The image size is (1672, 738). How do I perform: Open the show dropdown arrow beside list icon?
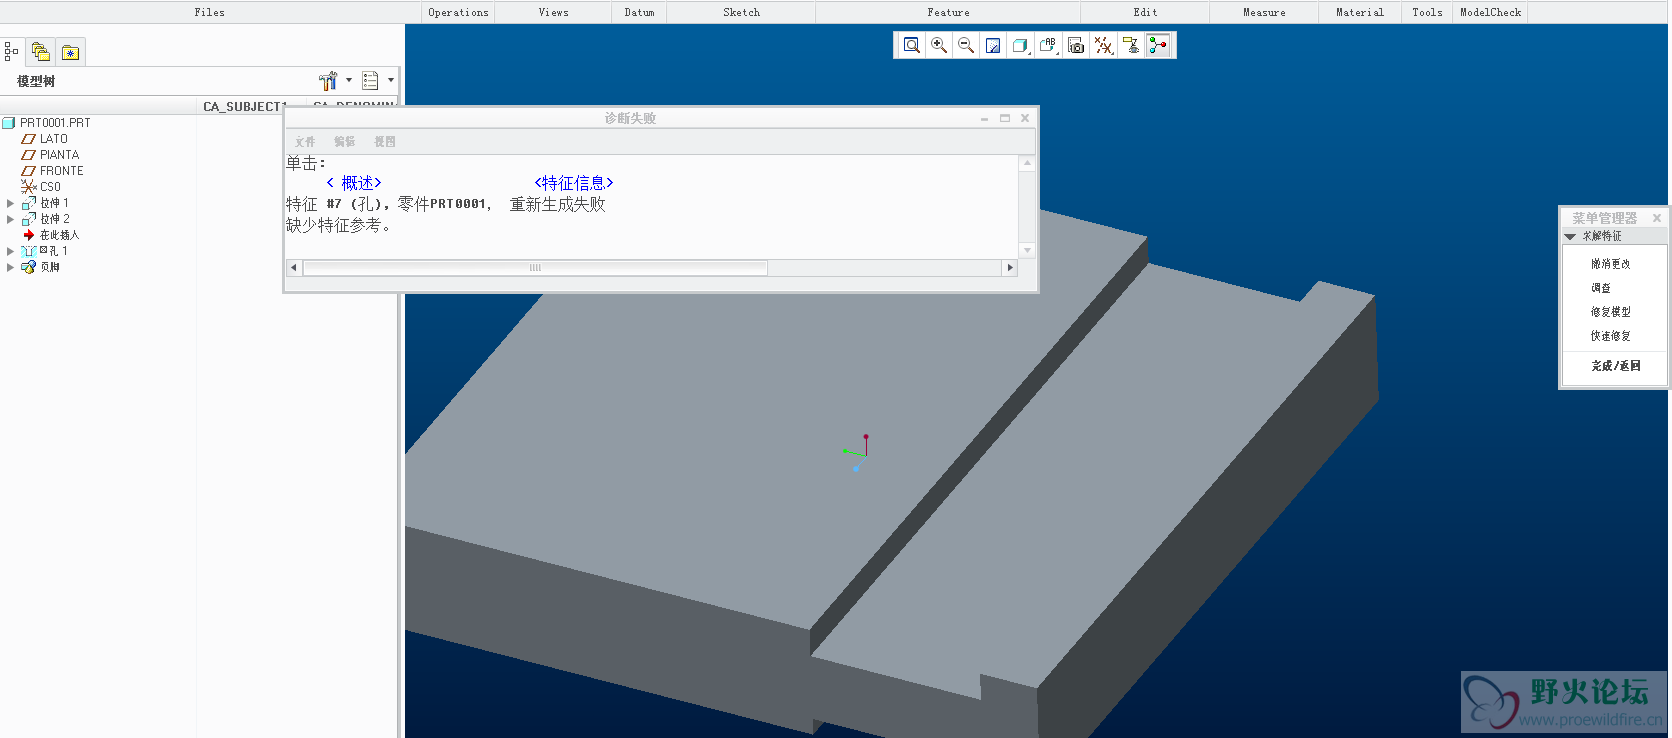pyautogui.click(x=391, y=80)
